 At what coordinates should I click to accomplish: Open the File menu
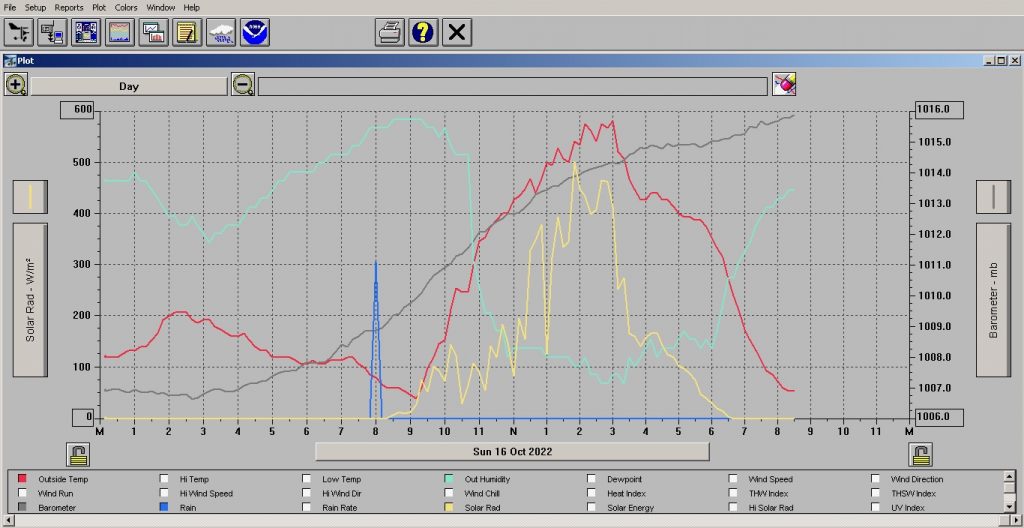point(10,7)
